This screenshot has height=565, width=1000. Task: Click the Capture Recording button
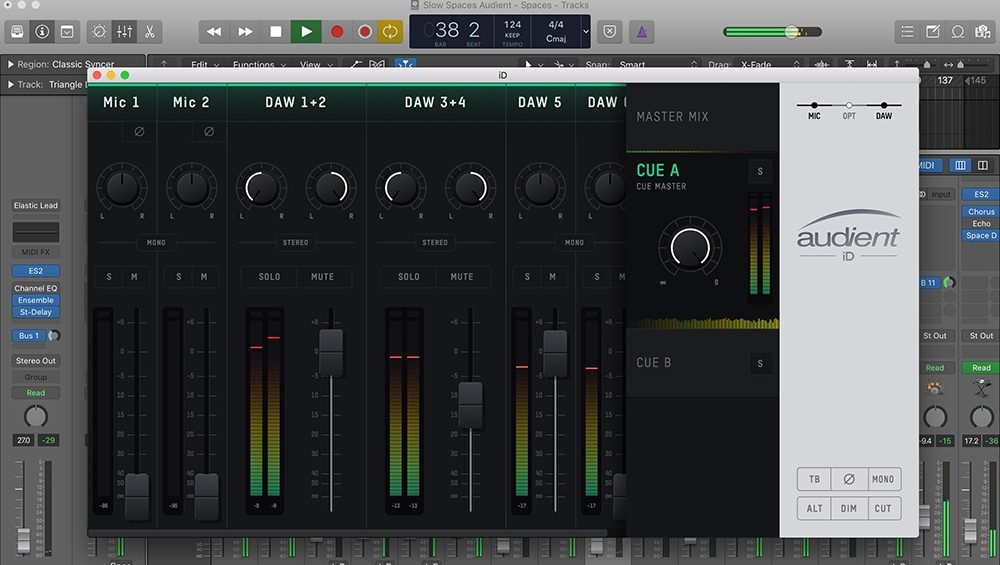[x=365, y=31]
